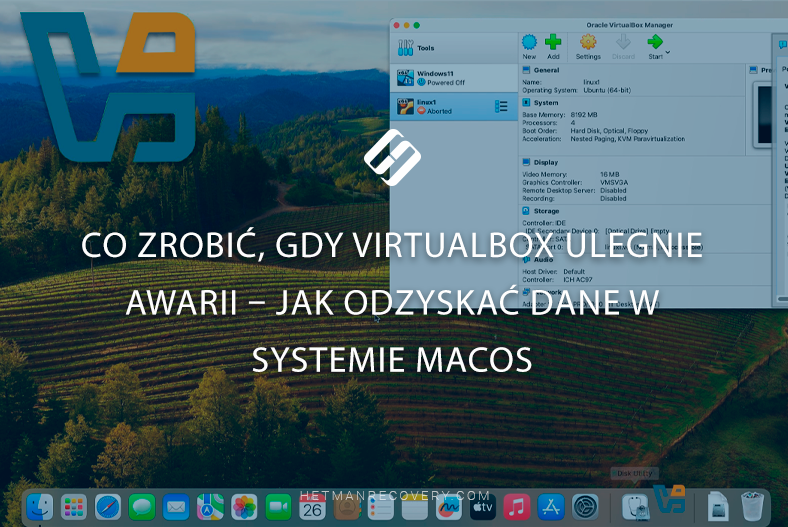Select the Windows11 virtual machine
788x527 pixels.
pos(454,78)
